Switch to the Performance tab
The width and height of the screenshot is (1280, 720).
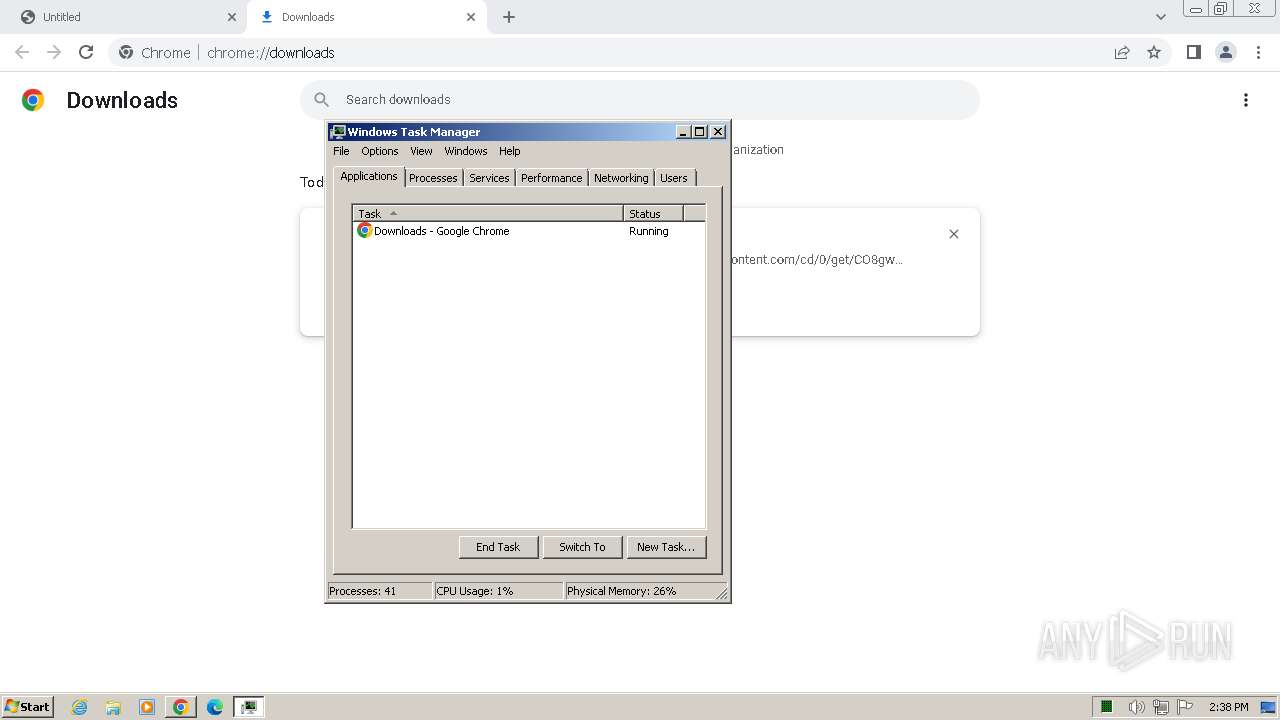pyautogui.click(x=551, y=178)
